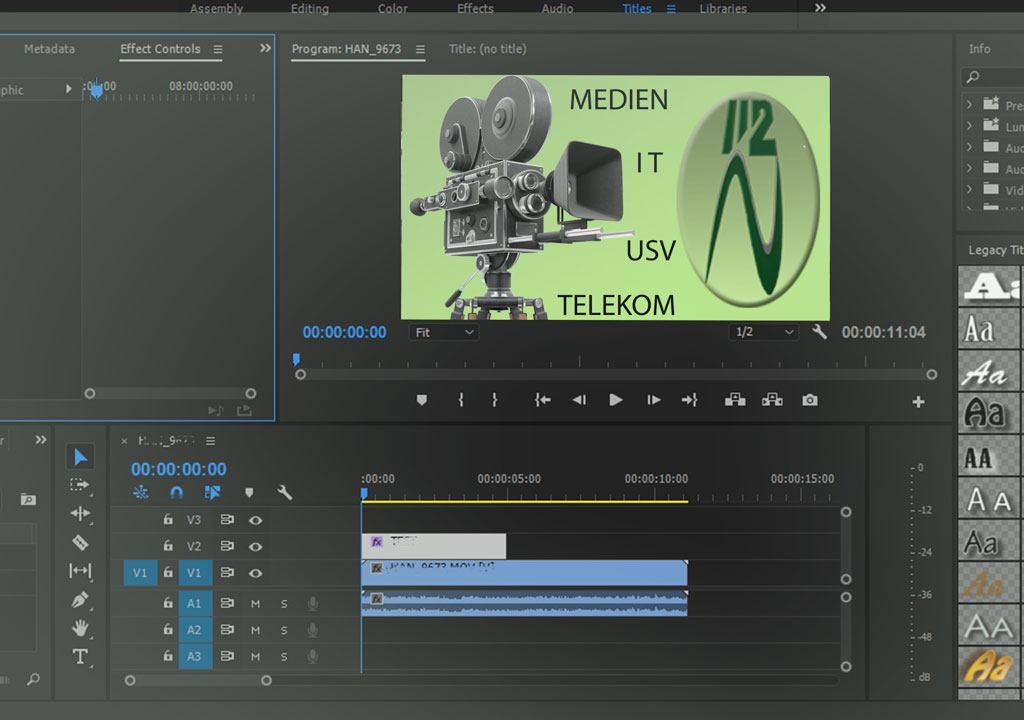Step forward one frame
1024x720 pixels.
point(653,400)
